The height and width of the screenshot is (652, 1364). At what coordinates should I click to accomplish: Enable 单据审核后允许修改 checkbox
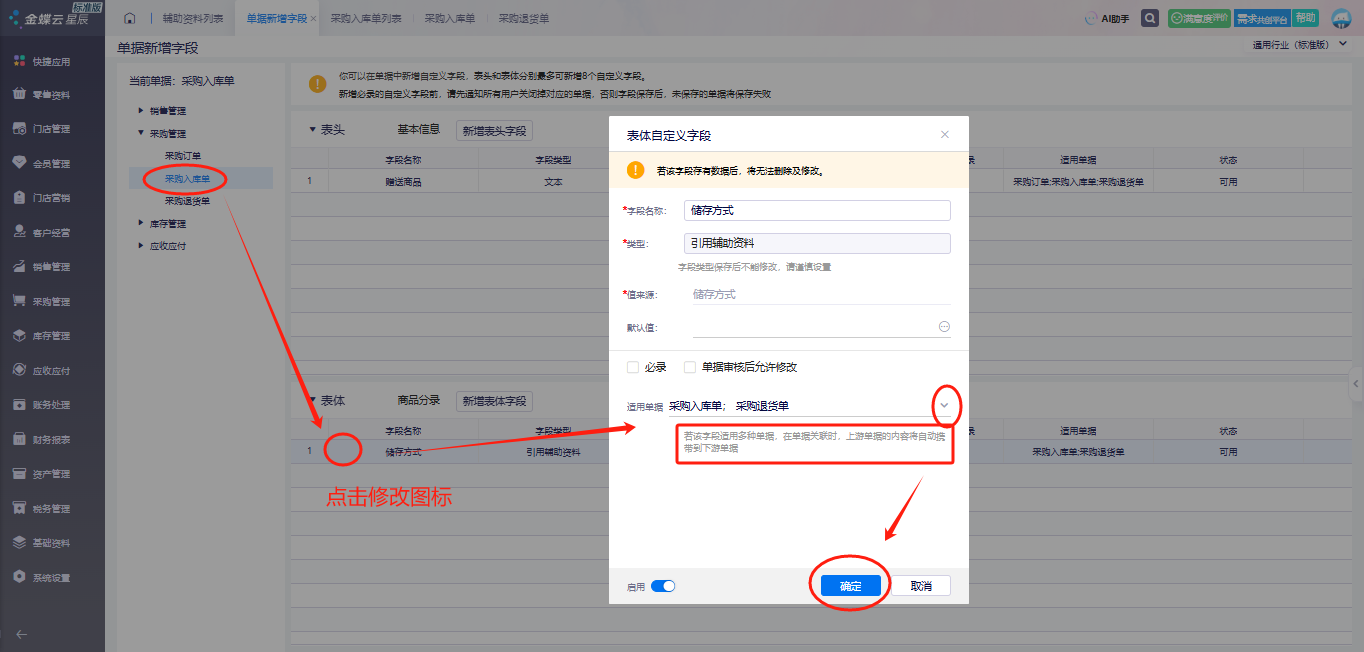(690, 367)
